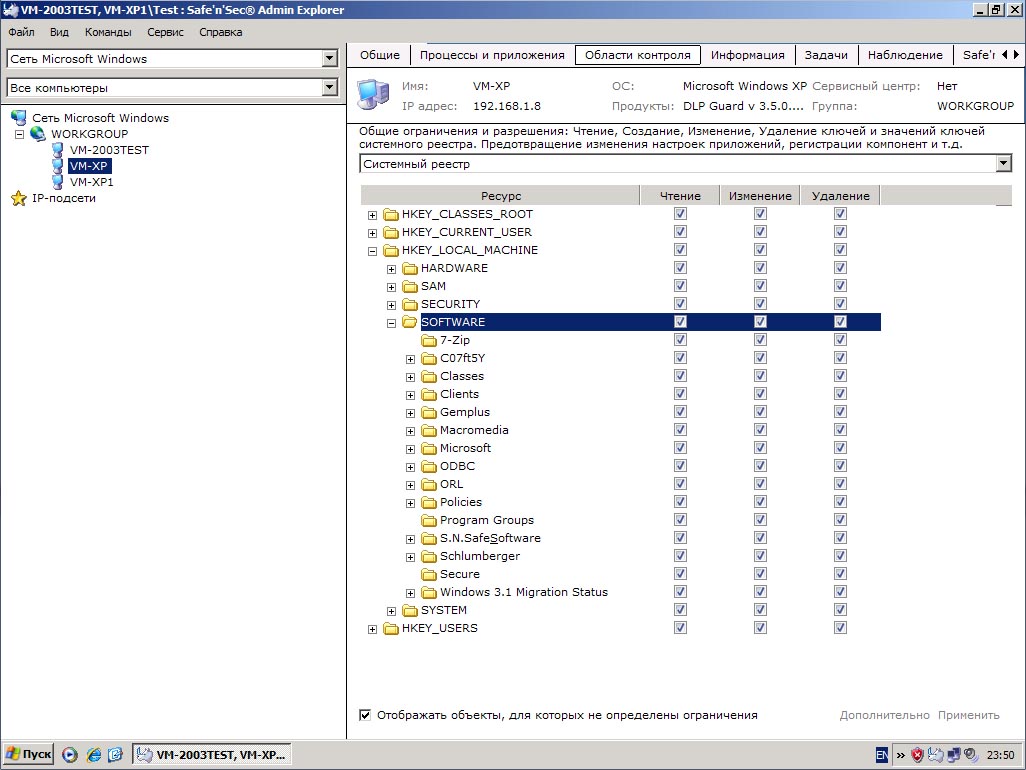
Task: Click the HKEY_CLASSES_ROOT folder icon
Action: click(391, 214)
